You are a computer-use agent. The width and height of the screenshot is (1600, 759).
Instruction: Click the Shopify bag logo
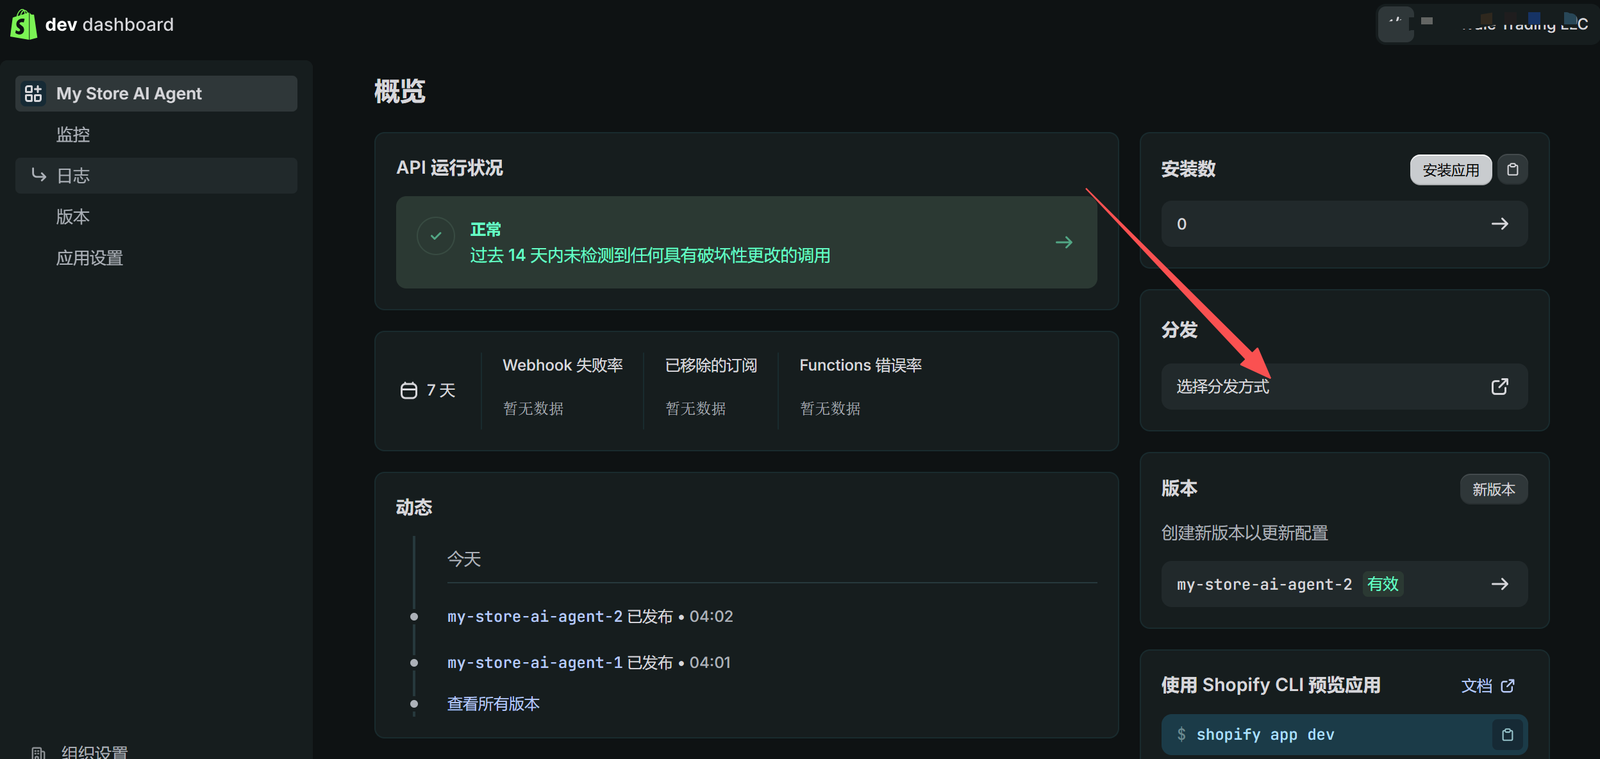coord(23,24)
